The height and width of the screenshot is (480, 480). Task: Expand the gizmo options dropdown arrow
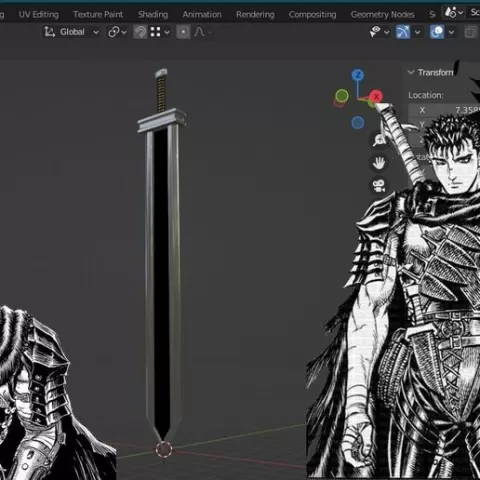(x=417, y=32)
